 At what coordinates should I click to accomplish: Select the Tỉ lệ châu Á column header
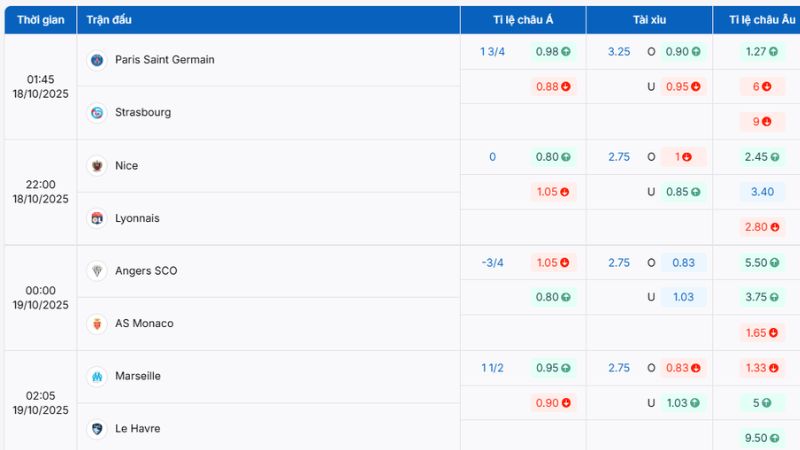(522, 20)
